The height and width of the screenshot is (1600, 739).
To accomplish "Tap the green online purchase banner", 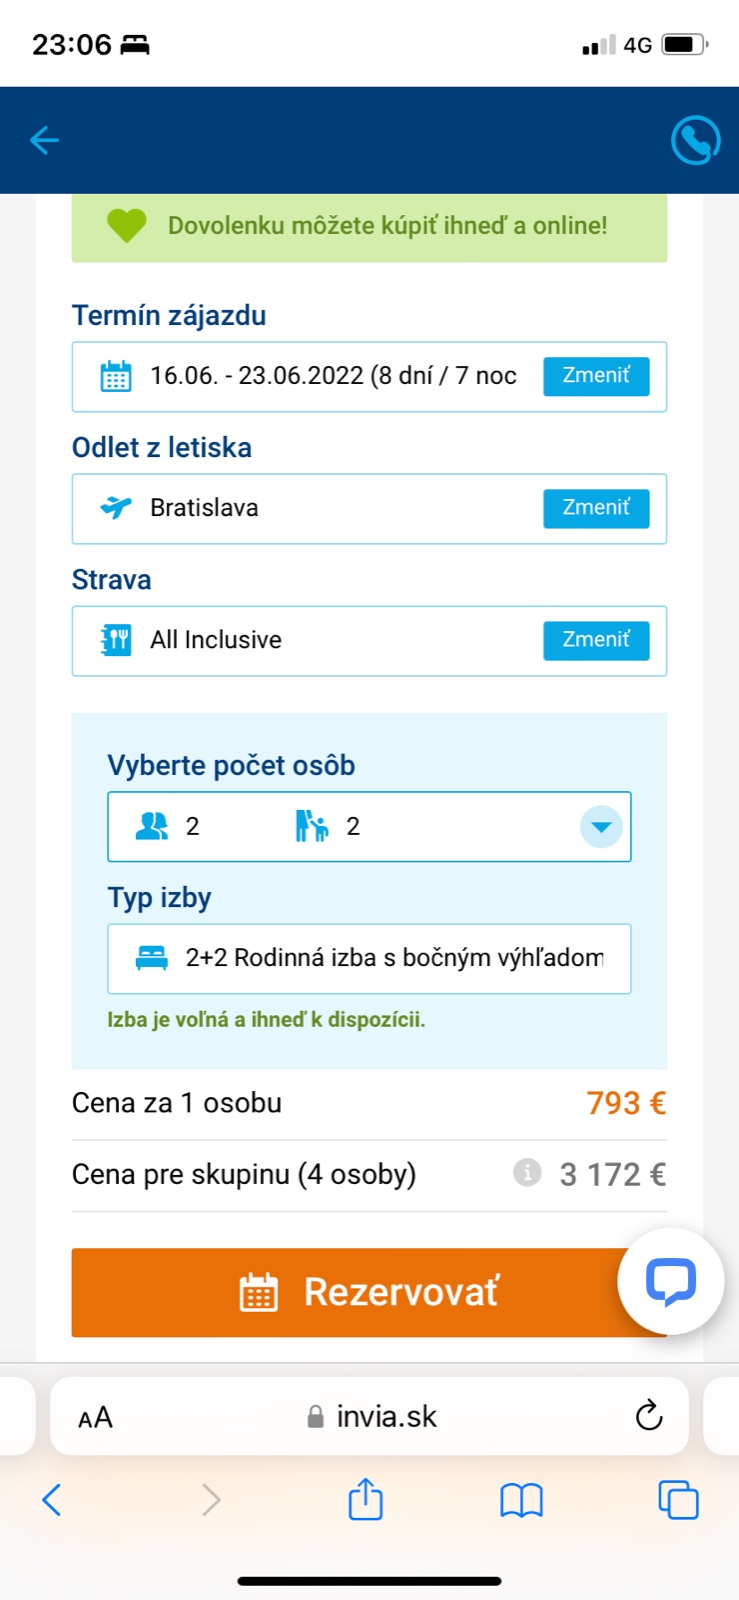I will [x=369, y=226].
